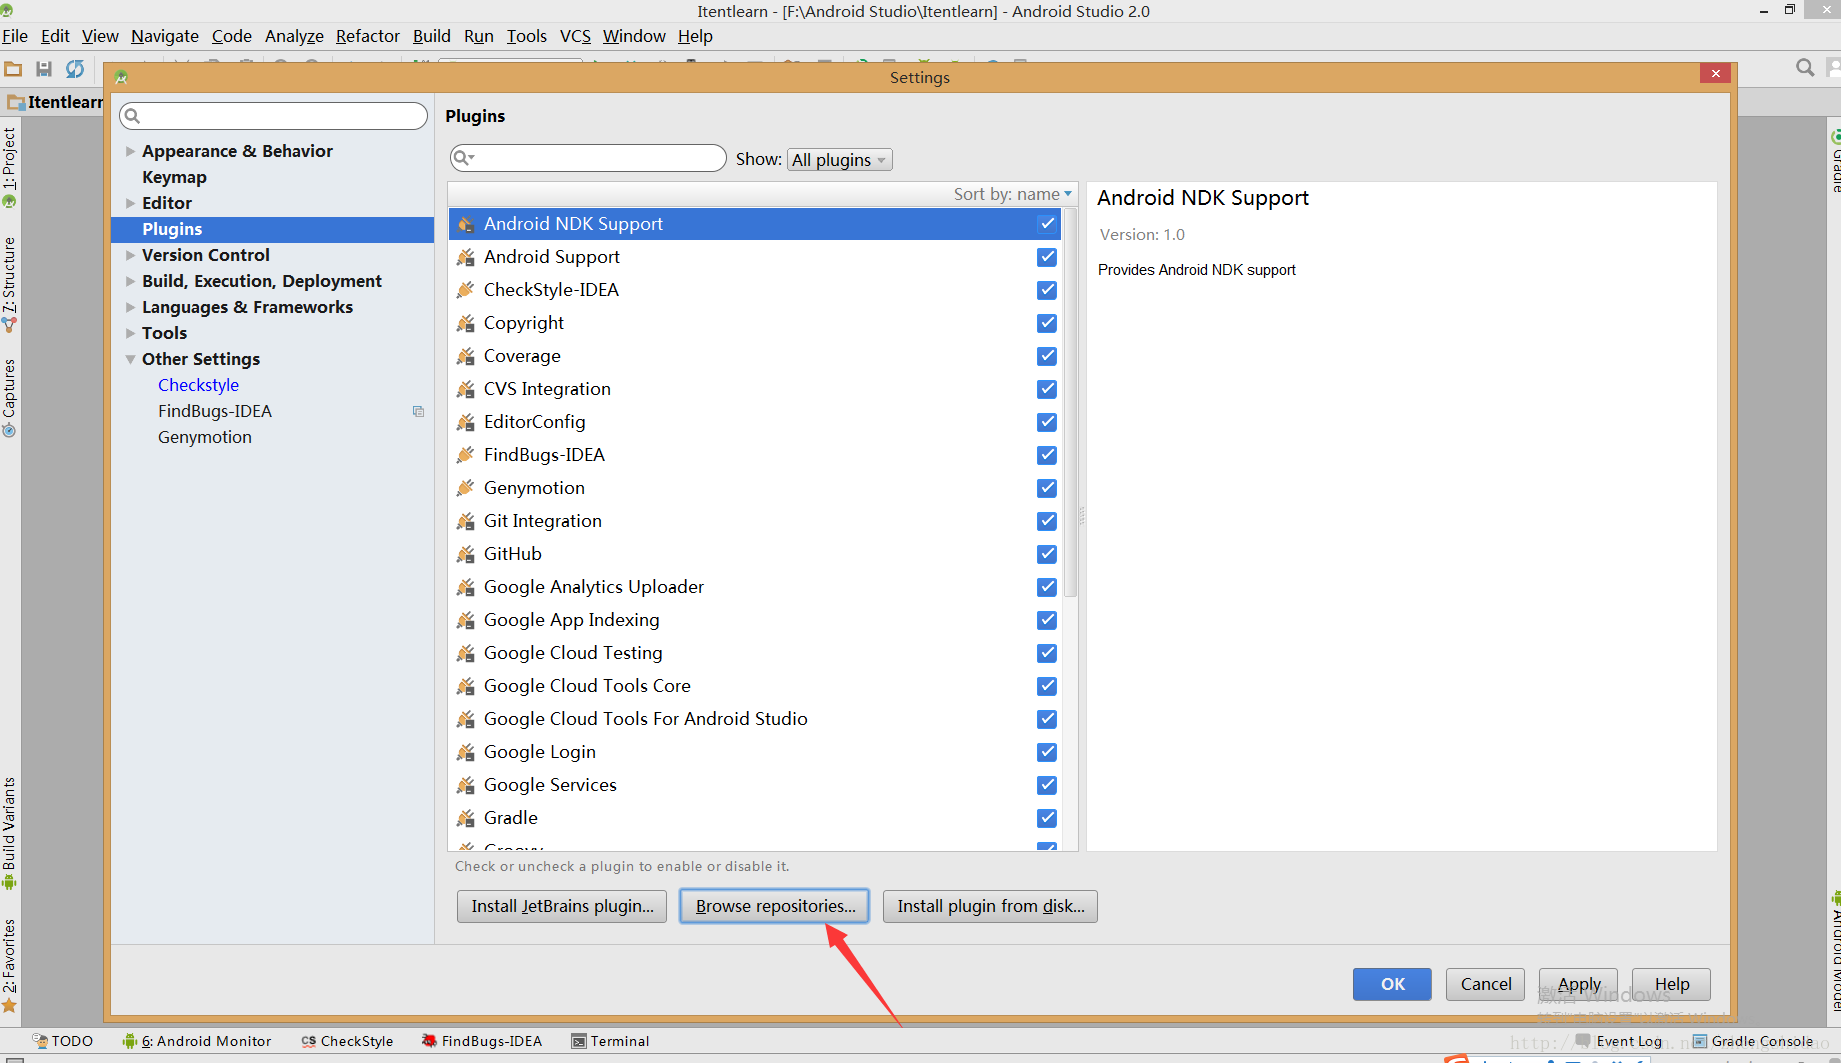Click the plugin icon beside Android Support

tap(465, 257)
